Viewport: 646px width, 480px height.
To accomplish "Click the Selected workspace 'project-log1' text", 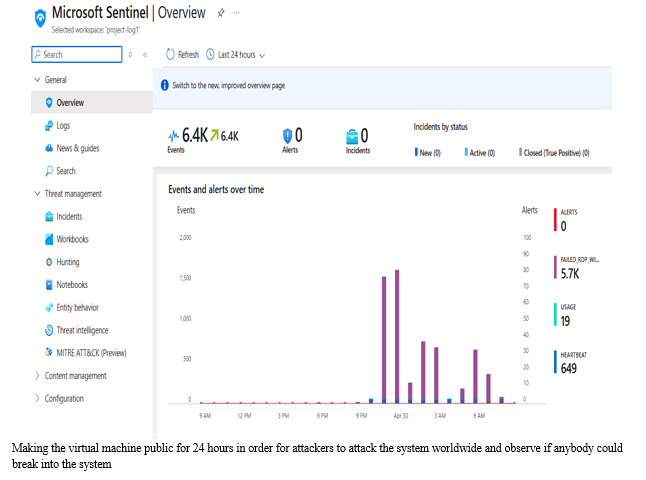I will coord(96,30).
